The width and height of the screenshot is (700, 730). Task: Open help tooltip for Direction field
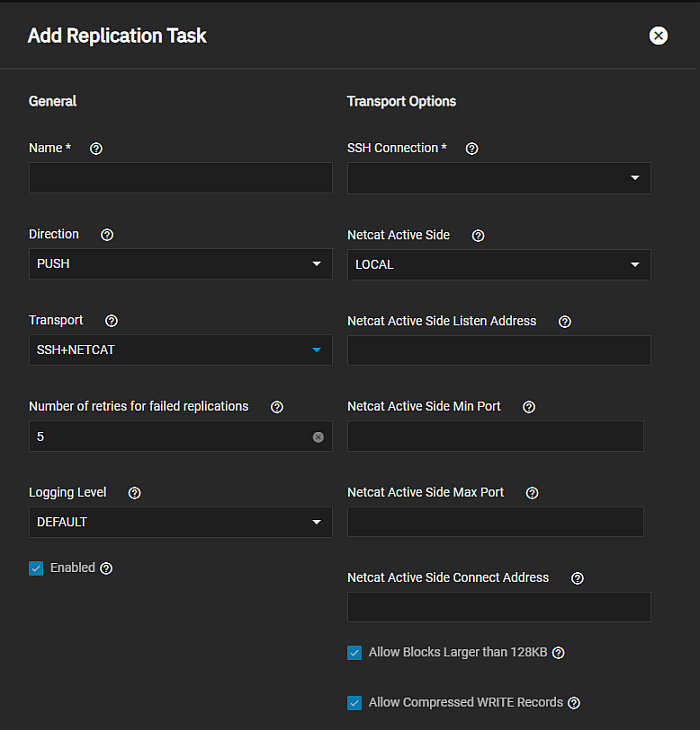[x=107, y=235]
